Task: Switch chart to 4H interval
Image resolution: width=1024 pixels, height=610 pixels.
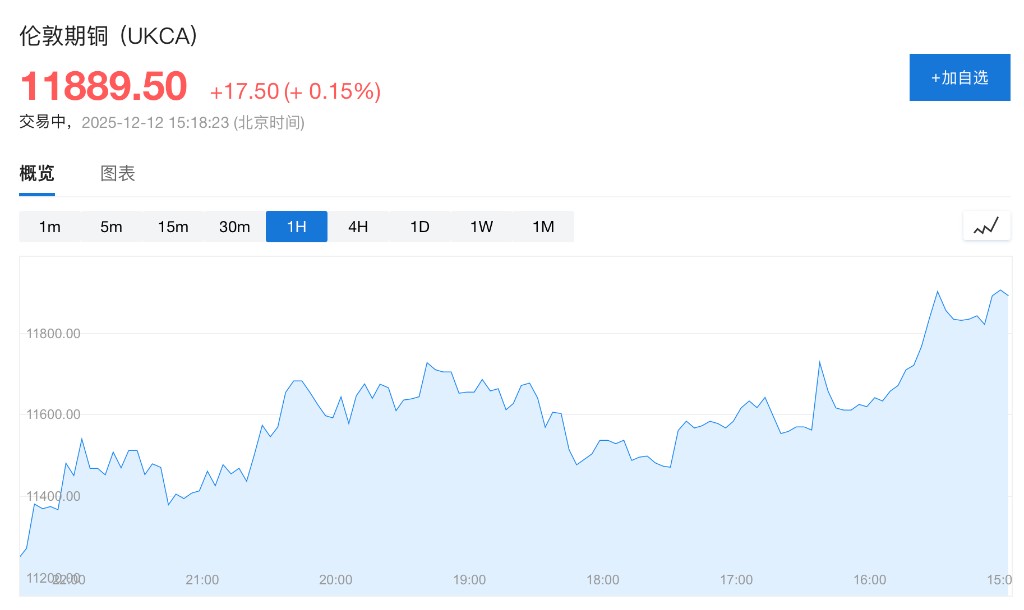Action: (x=358, y=227)
